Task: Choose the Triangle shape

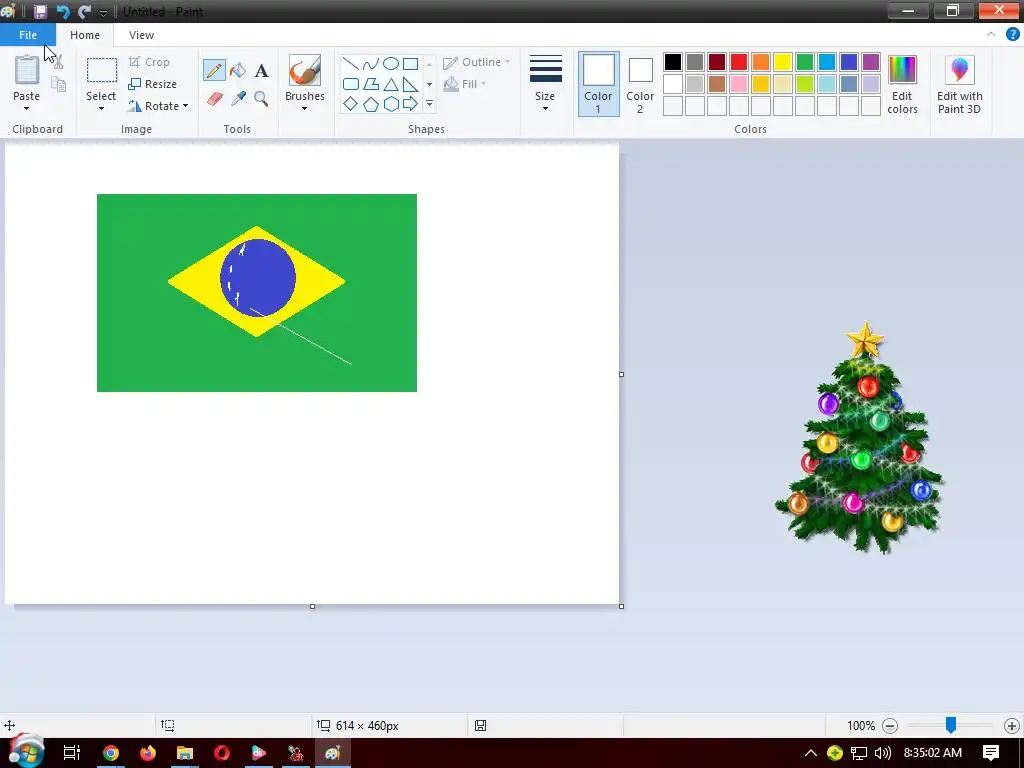Action: [x=391, y=84]
